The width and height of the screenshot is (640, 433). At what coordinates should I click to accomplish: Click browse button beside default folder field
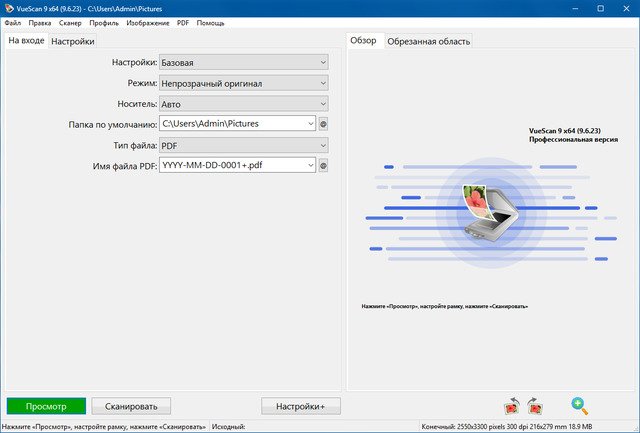(323, 124)
